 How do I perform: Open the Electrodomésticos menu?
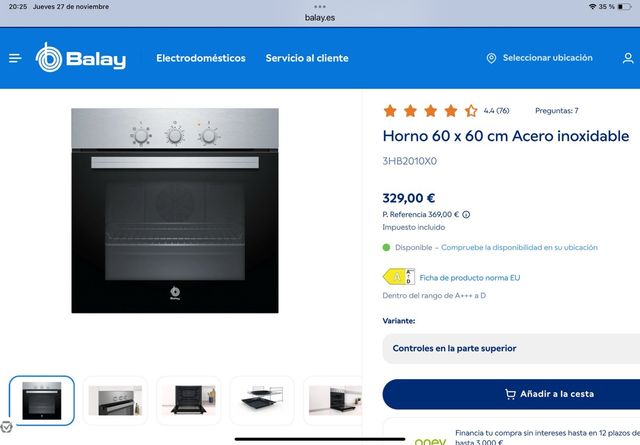pyautogui.click(x=201, y=58)
